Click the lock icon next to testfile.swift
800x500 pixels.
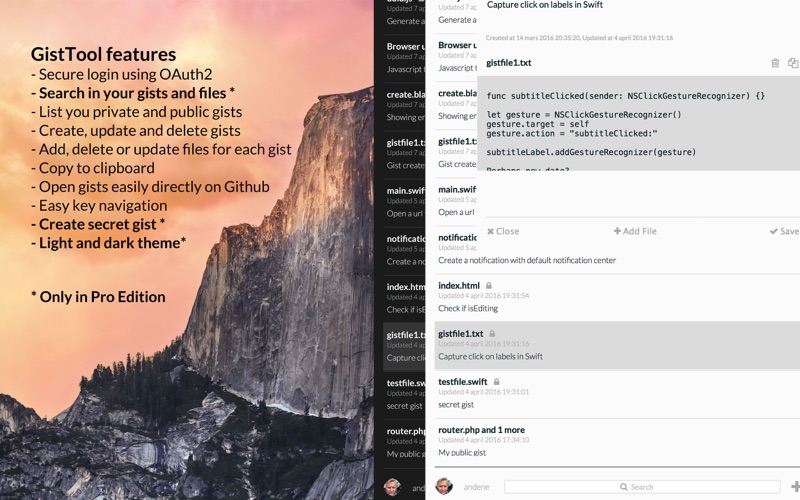[496, 382]
